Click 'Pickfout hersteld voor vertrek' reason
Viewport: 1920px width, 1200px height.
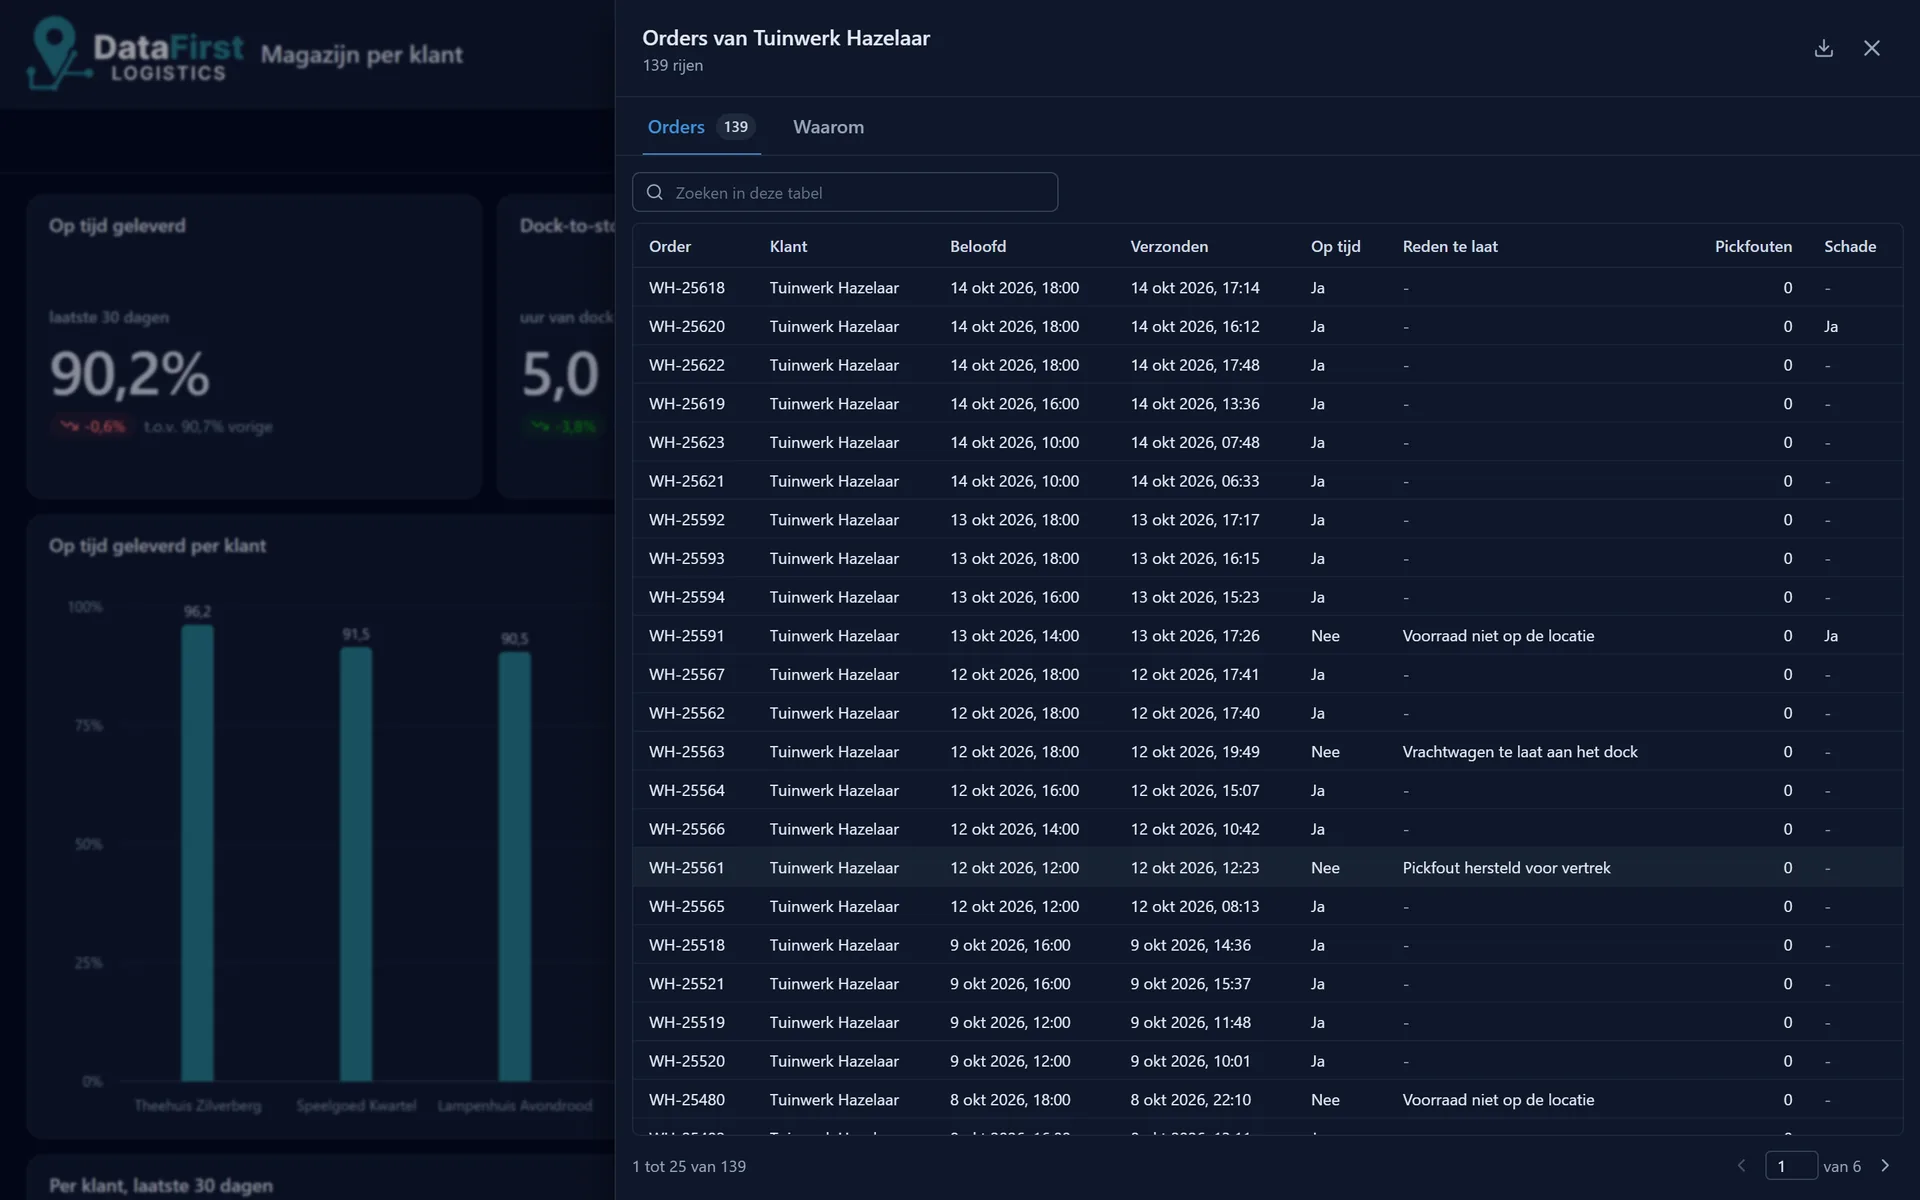tap(1506, 867)
